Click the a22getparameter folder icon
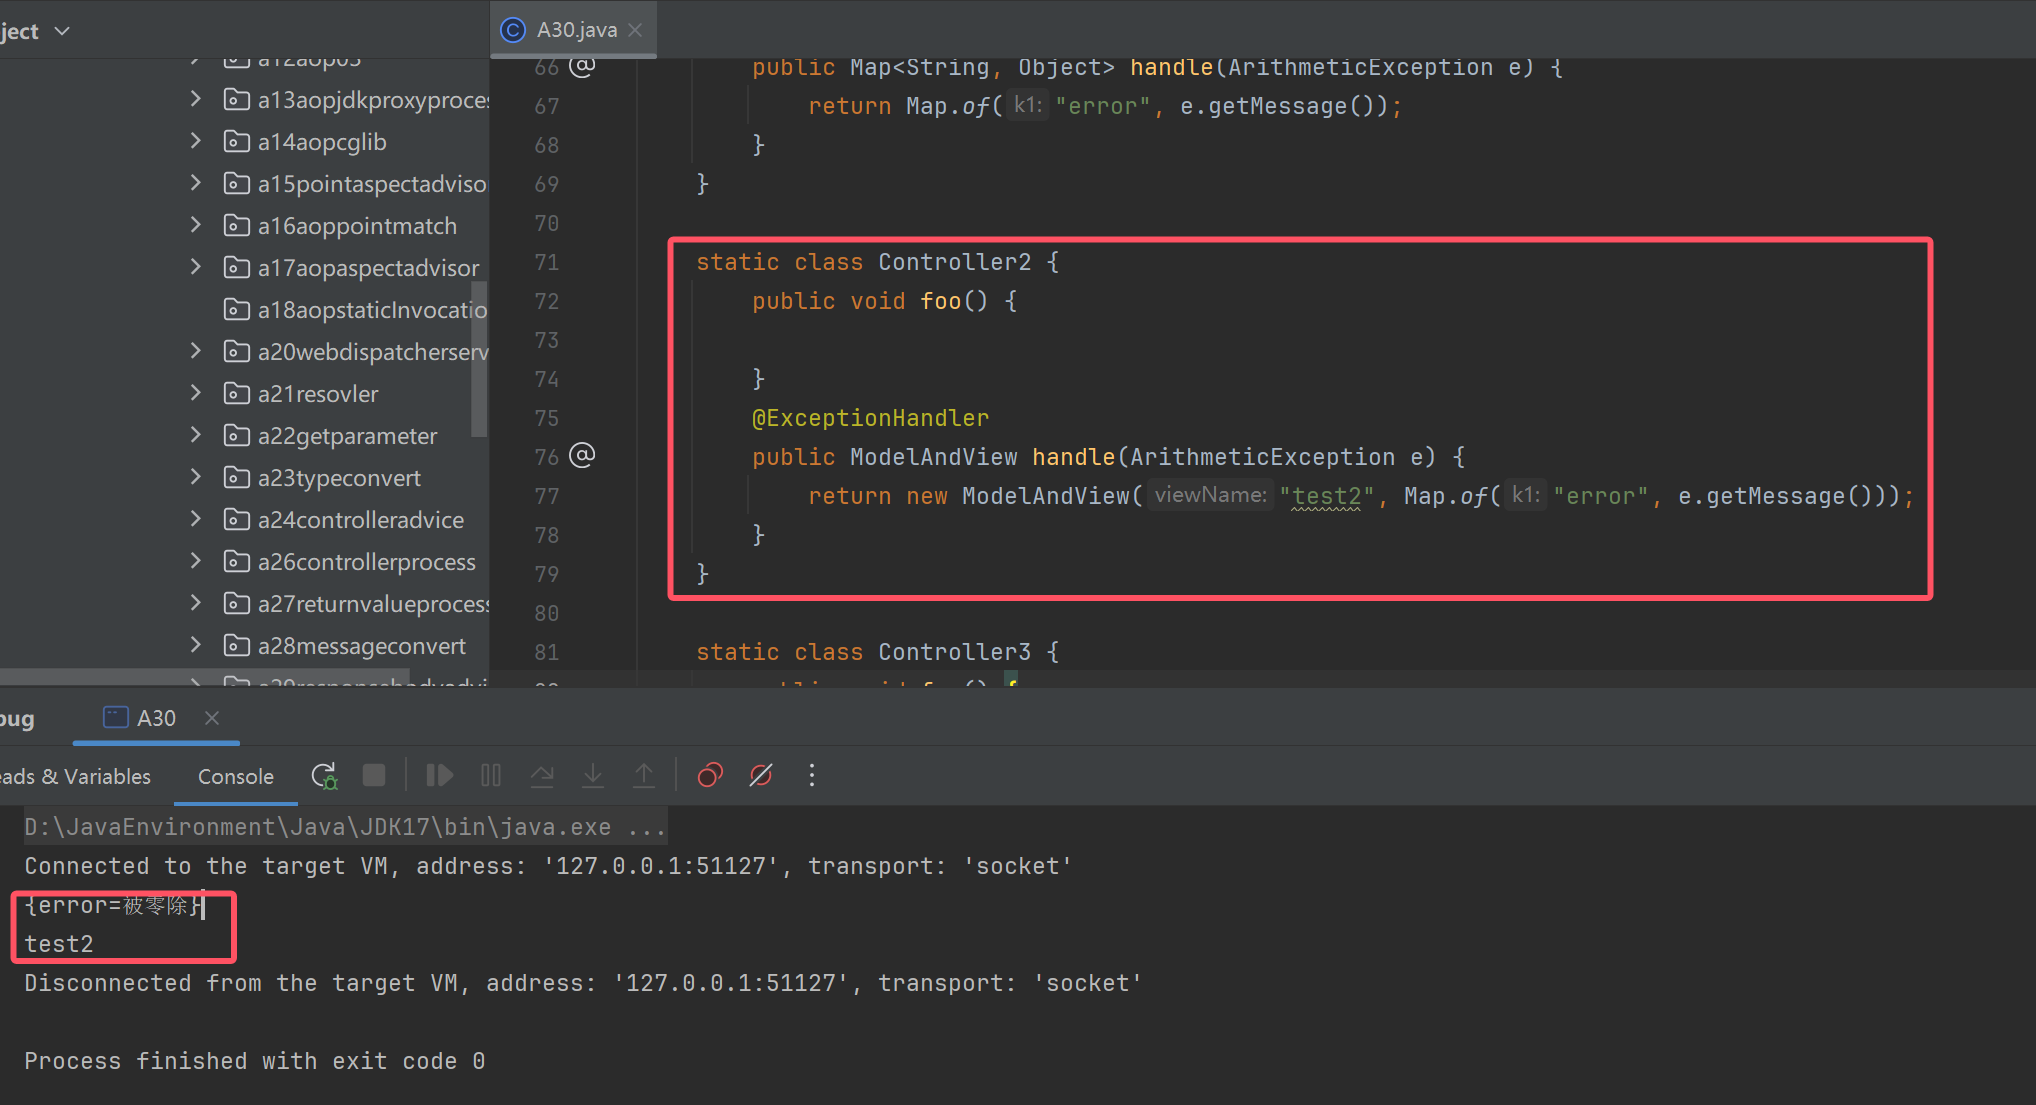This screenshot has width=2036, height=1105. (x=236, y=435)
